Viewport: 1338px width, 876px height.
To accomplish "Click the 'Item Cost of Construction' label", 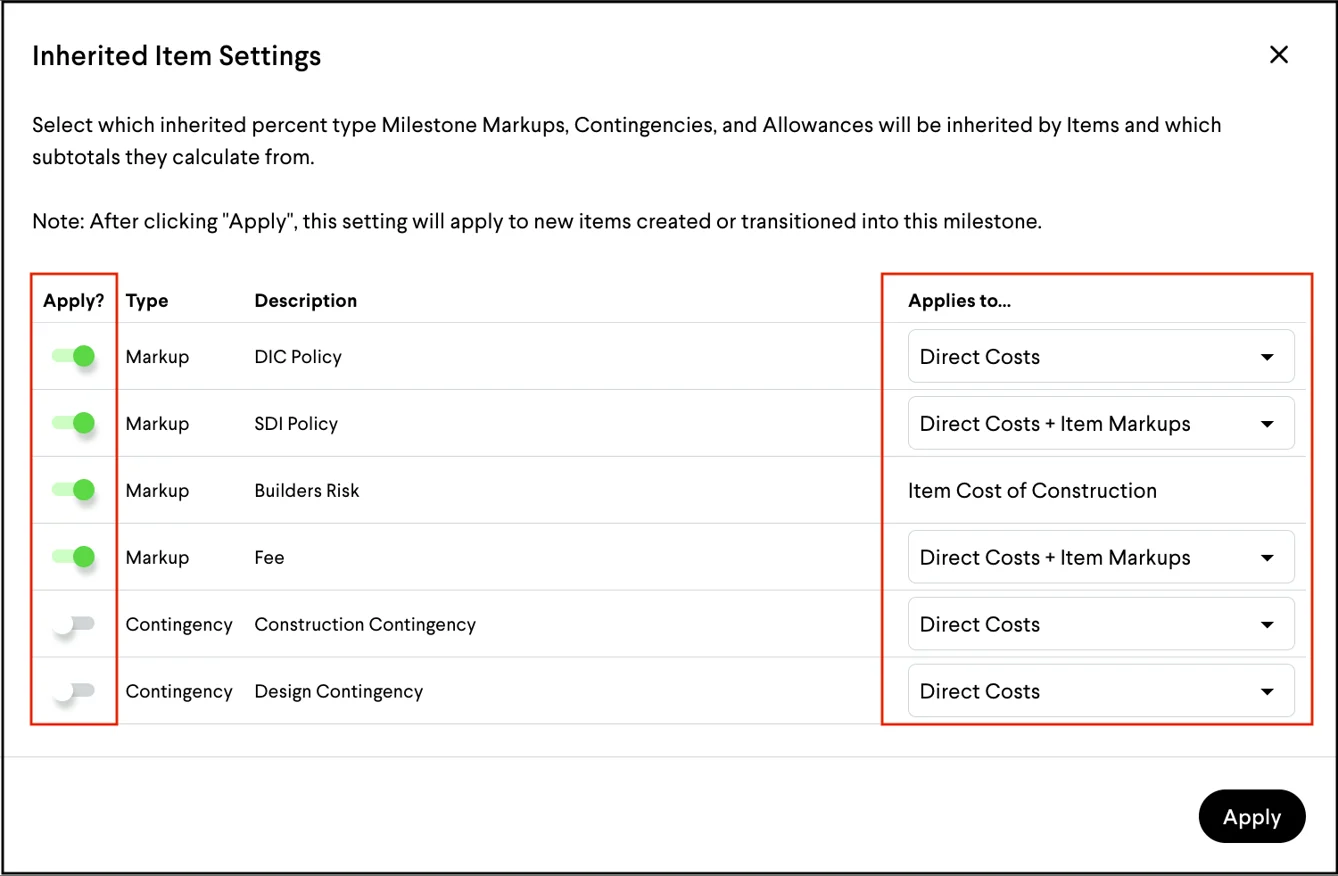I will tap(1032, 490).
